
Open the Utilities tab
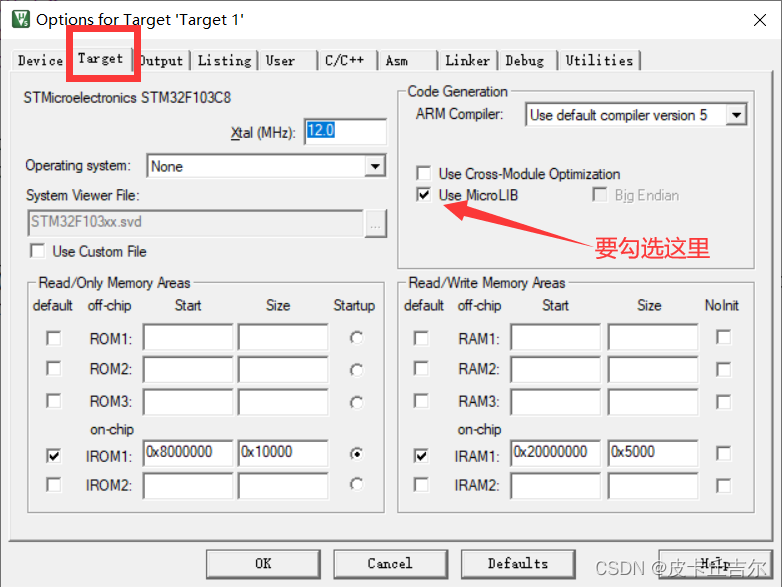pyautogui.click(x=599, y=61)
